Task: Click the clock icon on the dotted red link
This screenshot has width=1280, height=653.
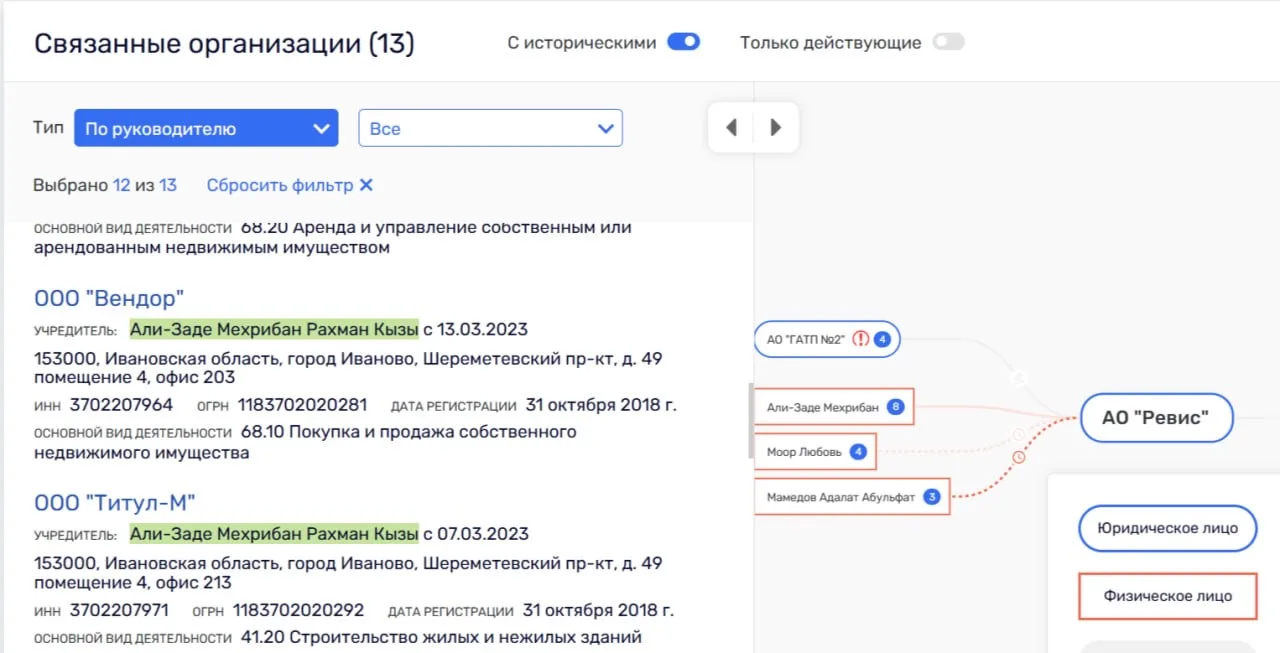Action: (x=1018, y=457)
